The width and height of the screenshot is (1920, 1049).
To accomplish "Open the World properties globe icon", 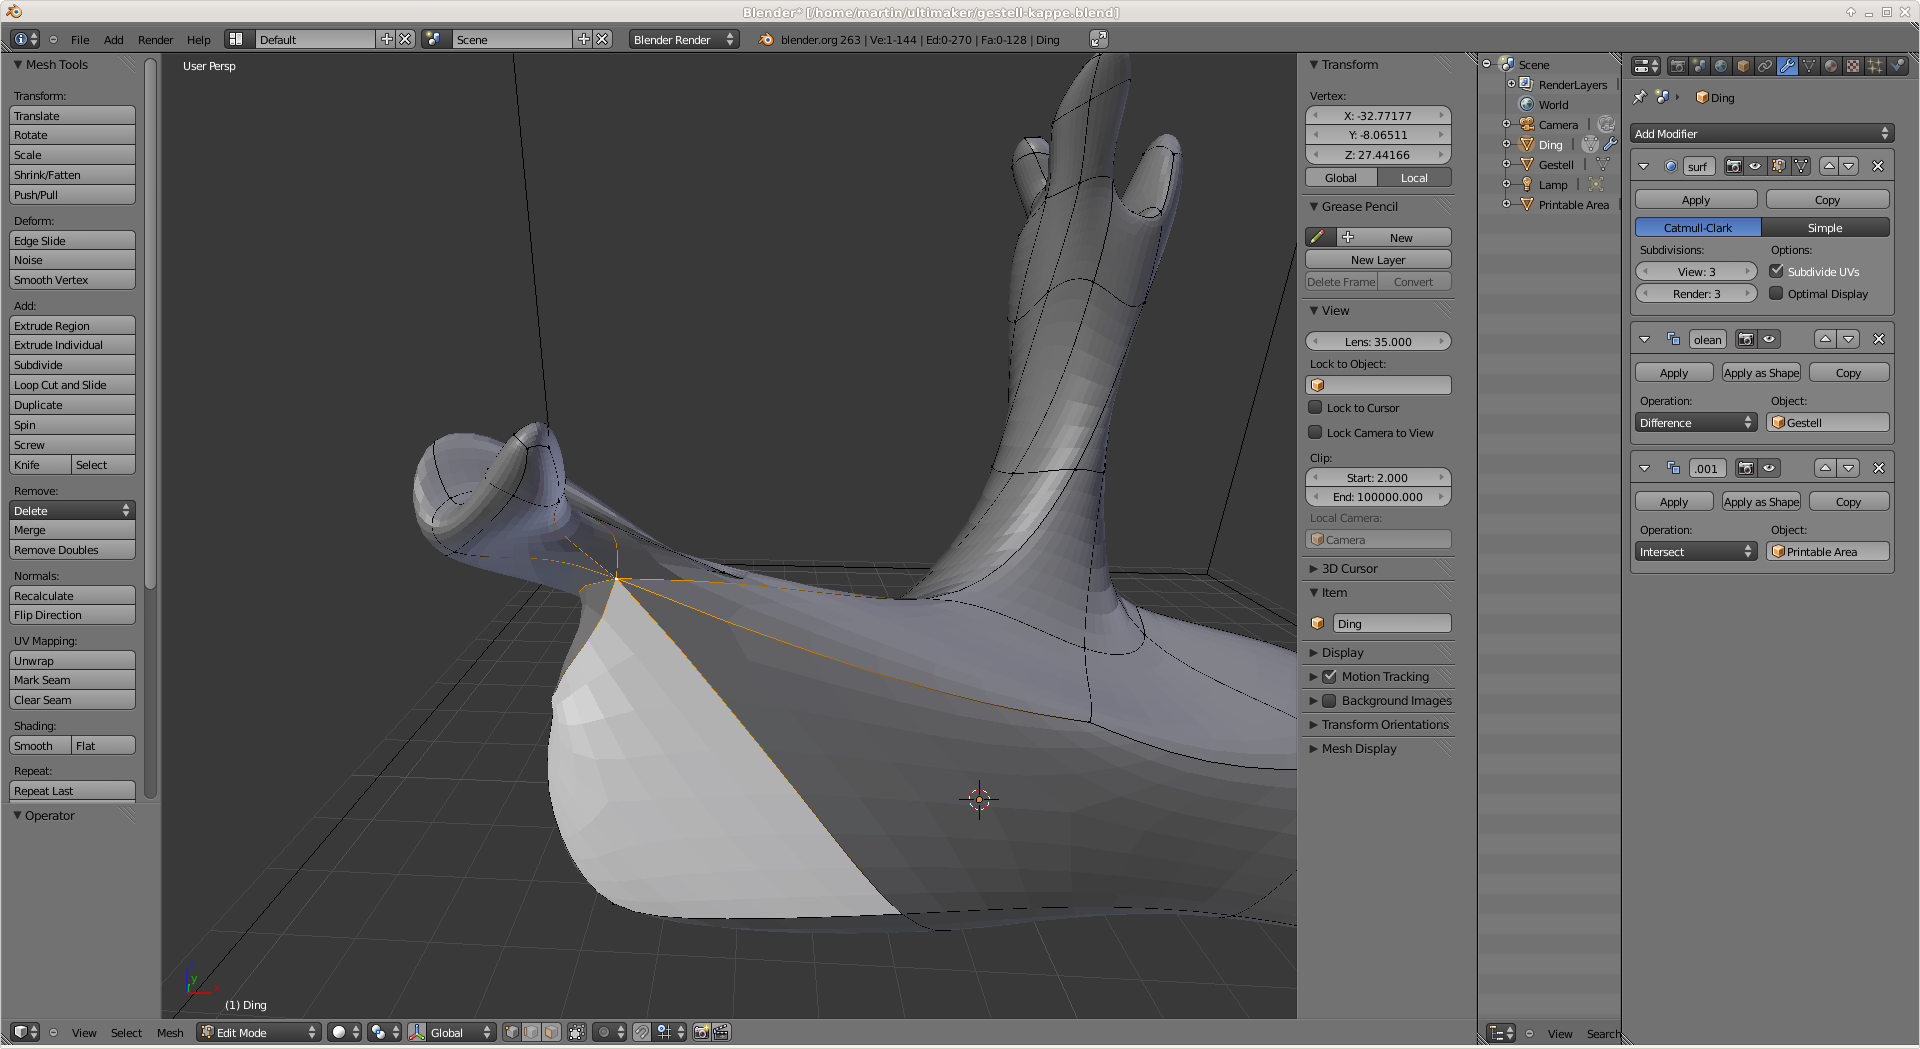I will pyautogui.click(x=1721, y=66).
